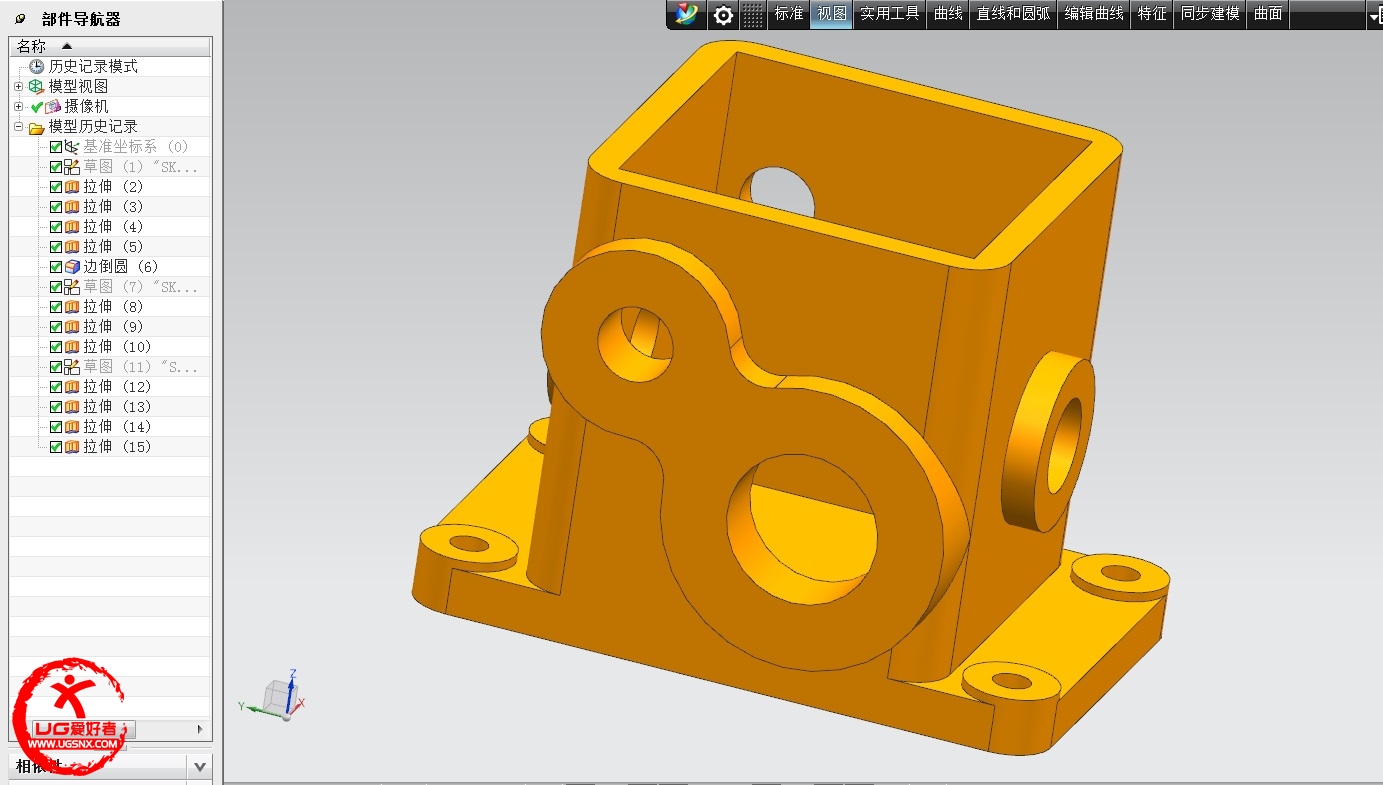Expand the 摄像机 tree node

pos(18,106)
